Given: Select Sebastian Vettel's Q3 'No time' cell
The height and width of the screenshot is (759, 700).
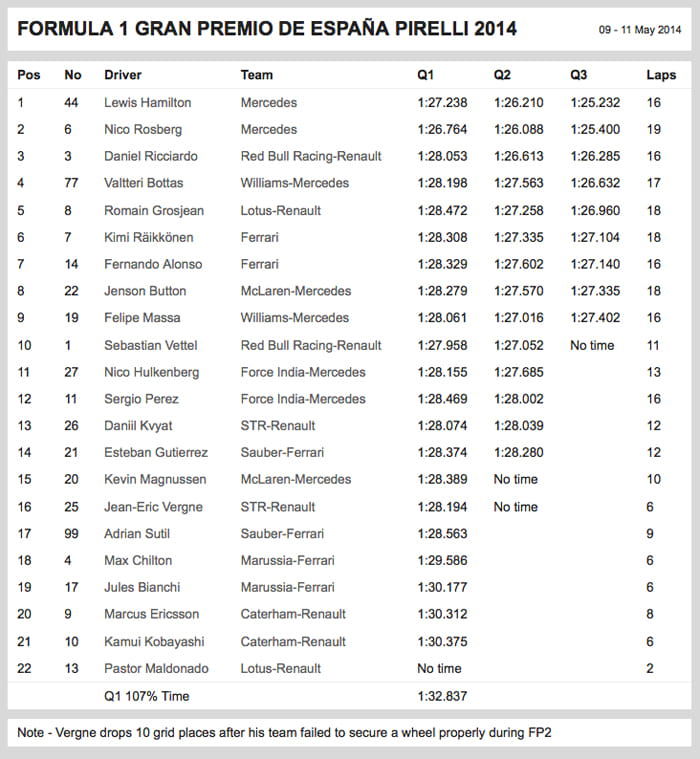Looking at the screenshot, I should pos(592,345).
